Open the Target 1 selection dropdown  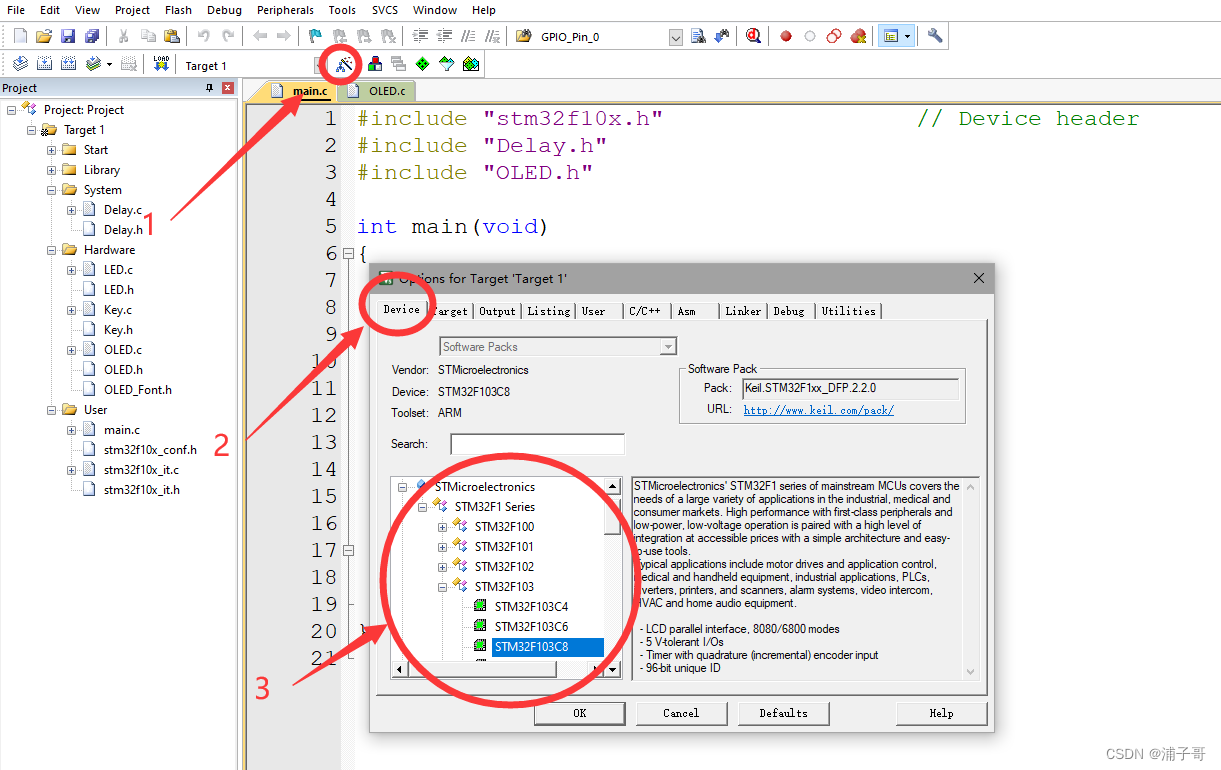tap(320, 65)
